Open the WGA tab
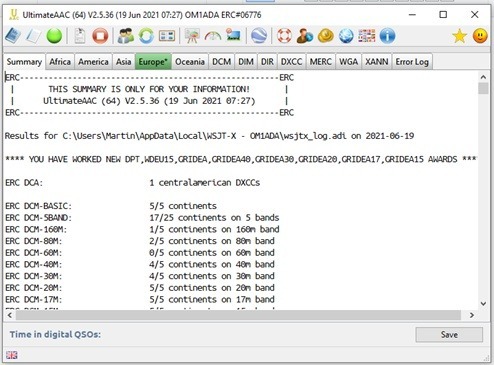This screenshot has height=365, width=494. tap(348, 62)
